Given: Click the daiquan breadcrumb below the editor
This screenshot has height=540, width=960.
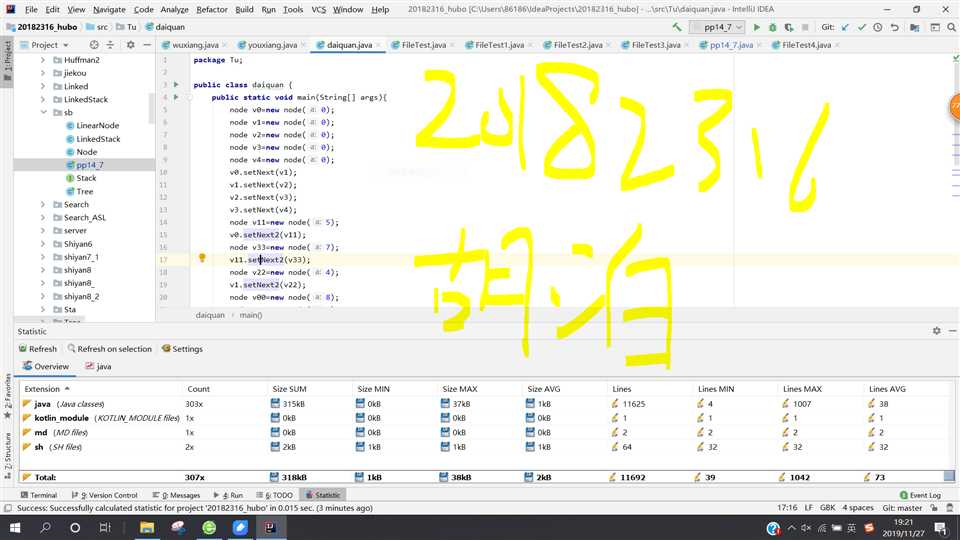Looking at the screenshot, I should pyautogui.click(x=210, y=315).
